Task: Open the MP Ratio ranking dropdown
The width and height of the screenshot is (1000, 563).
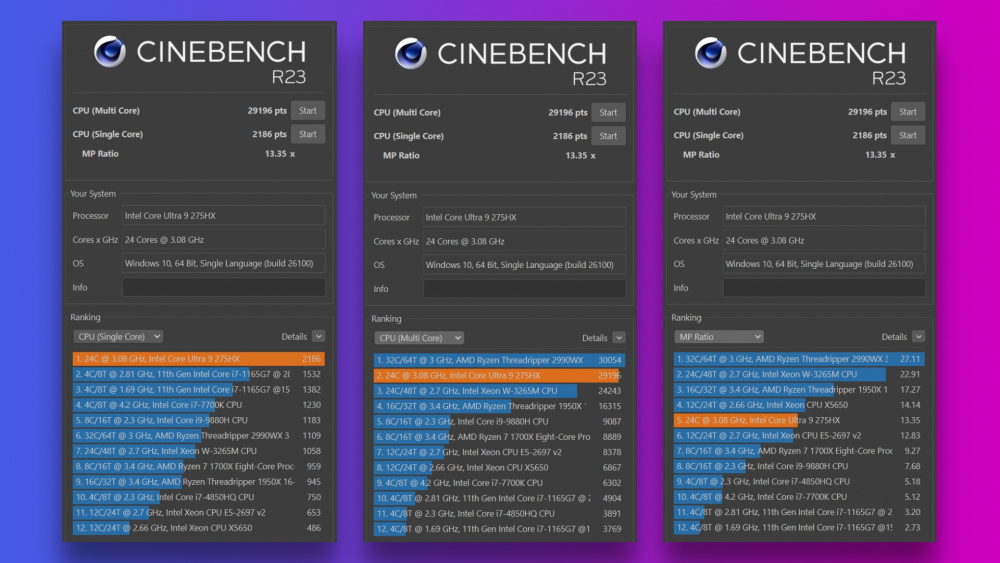Action: (719, 337)
